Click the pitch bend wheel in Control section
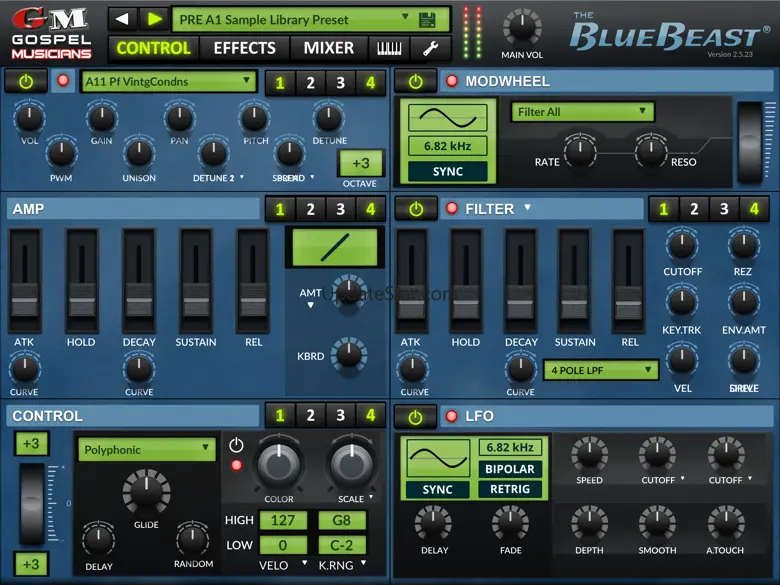Screen dimensions: 780x585 coord(32,503)
